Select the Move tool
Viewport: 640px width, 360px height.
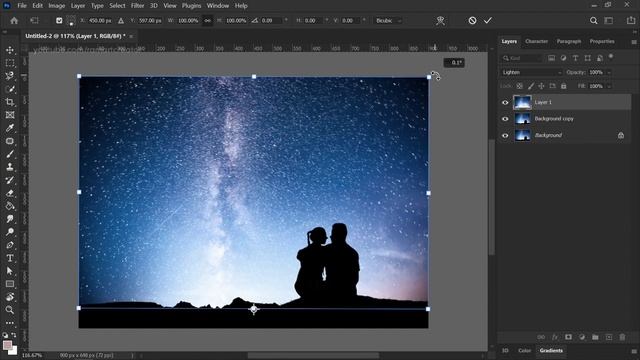tap(10, 50)
